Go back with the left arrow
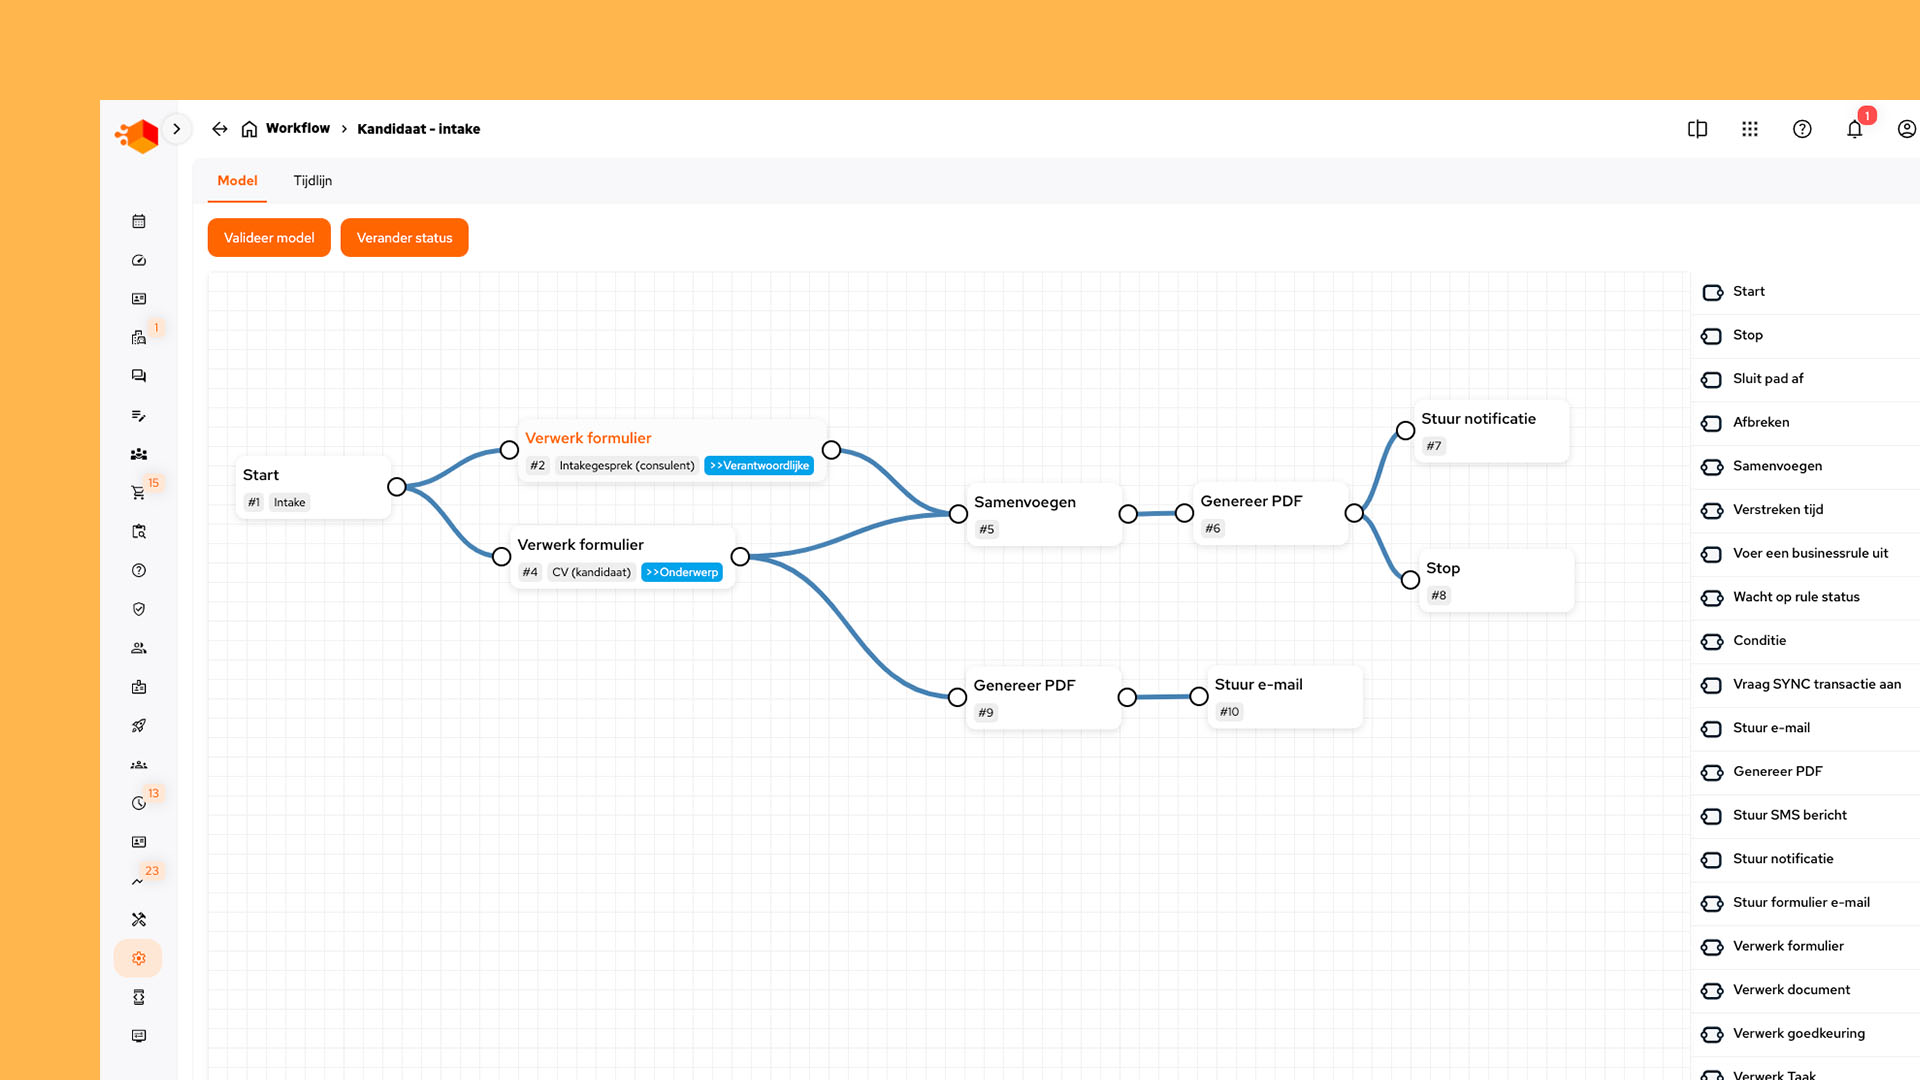The image size is (1920, 1080). point(220,129)
